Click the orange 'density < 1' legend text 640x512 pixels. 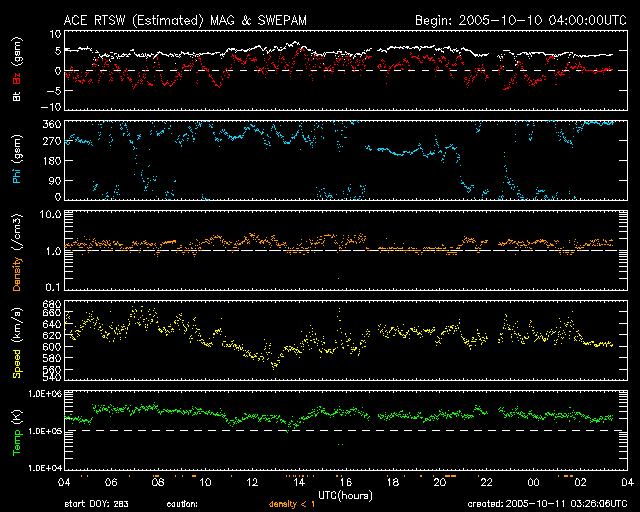(292, 504)
